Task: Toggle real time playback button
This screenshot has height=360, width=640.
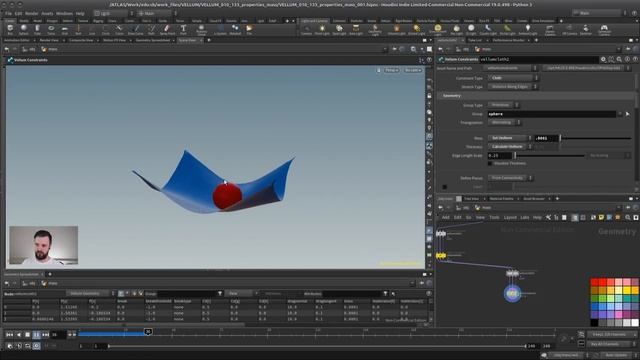Action: coord(36,346)
